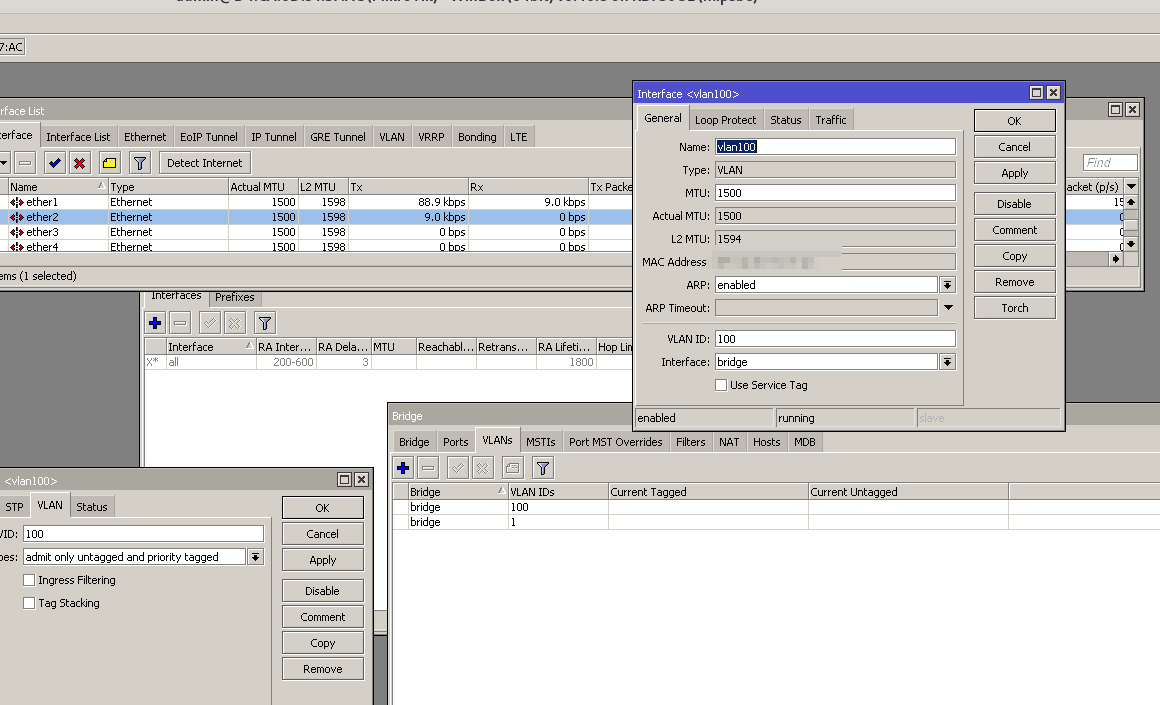The width and height of the screenshot is (1160, 705).
Task: Expand the ARP Timeout field arrow
Action: (x=948, y=308)
